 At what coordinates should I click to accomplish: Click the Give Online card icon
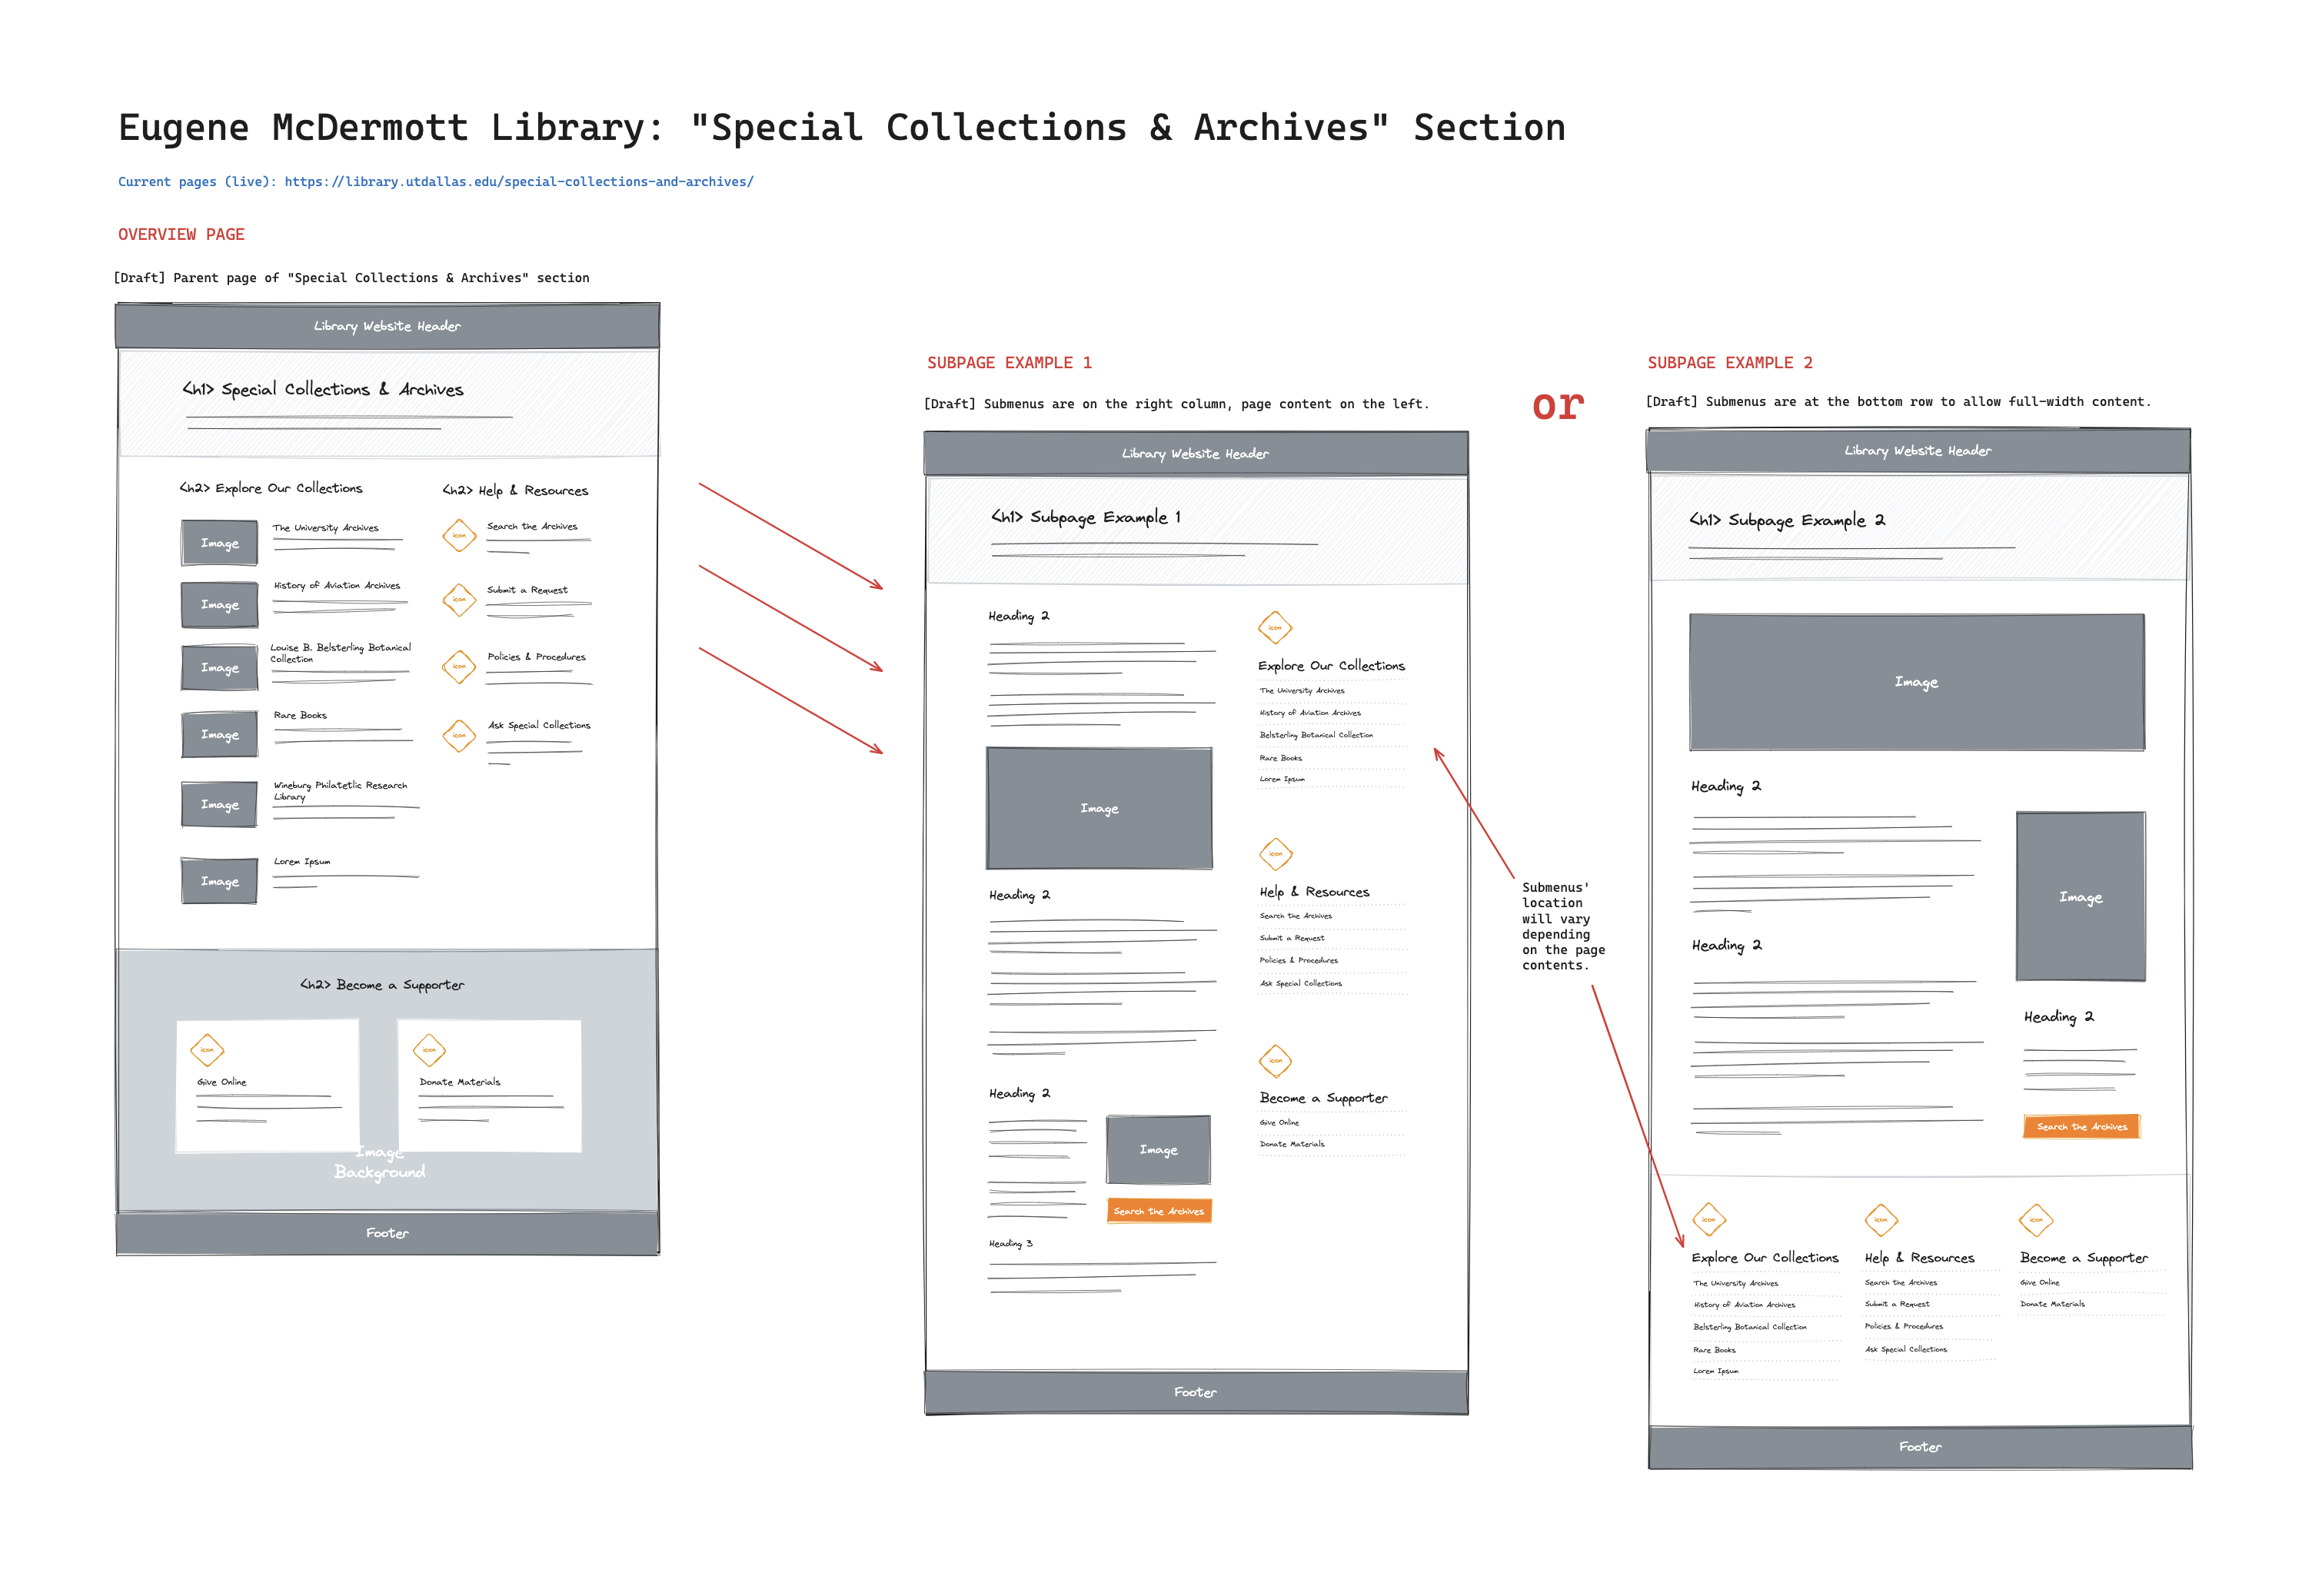pyautogui.click(x=207, y=1050)
